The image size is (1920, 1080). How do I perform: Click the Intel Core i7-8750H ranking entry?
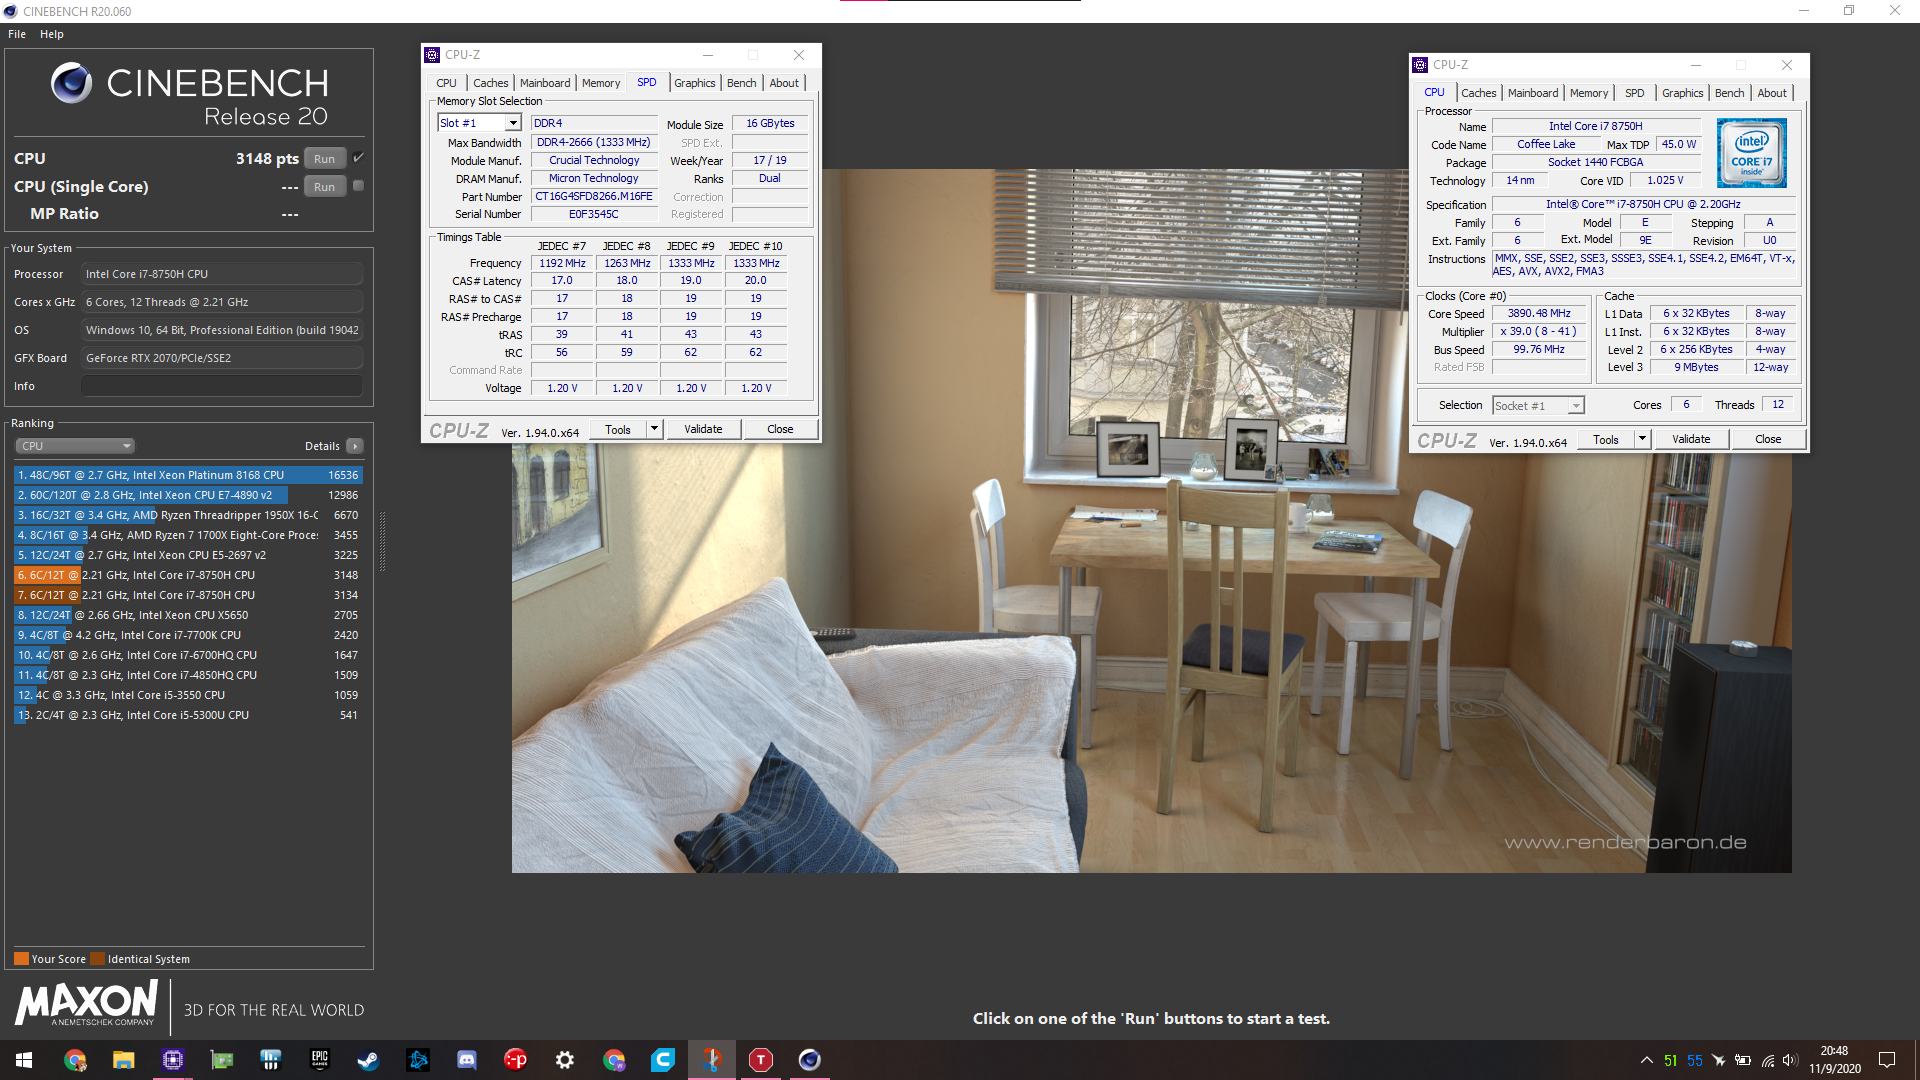coord(189,575)
